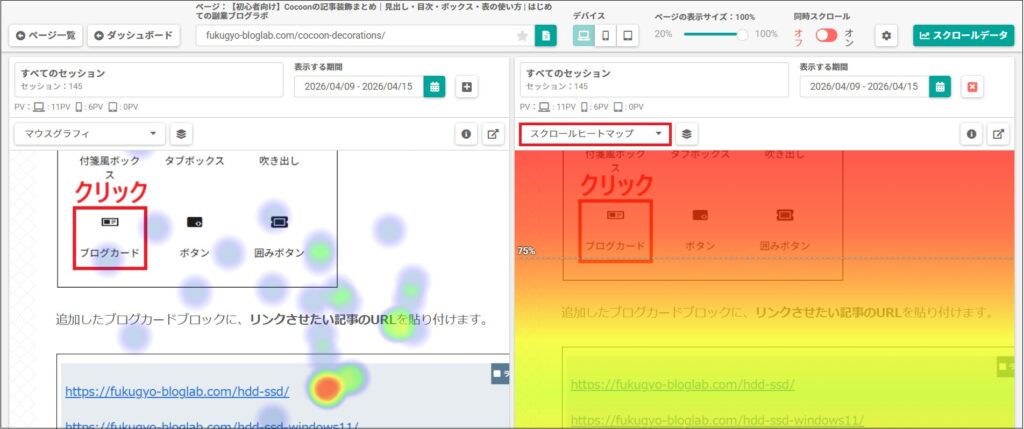The height and width of the screenshot is (429, 1024).
Task: Click the left panel info icon
Action: click(466, 134)
